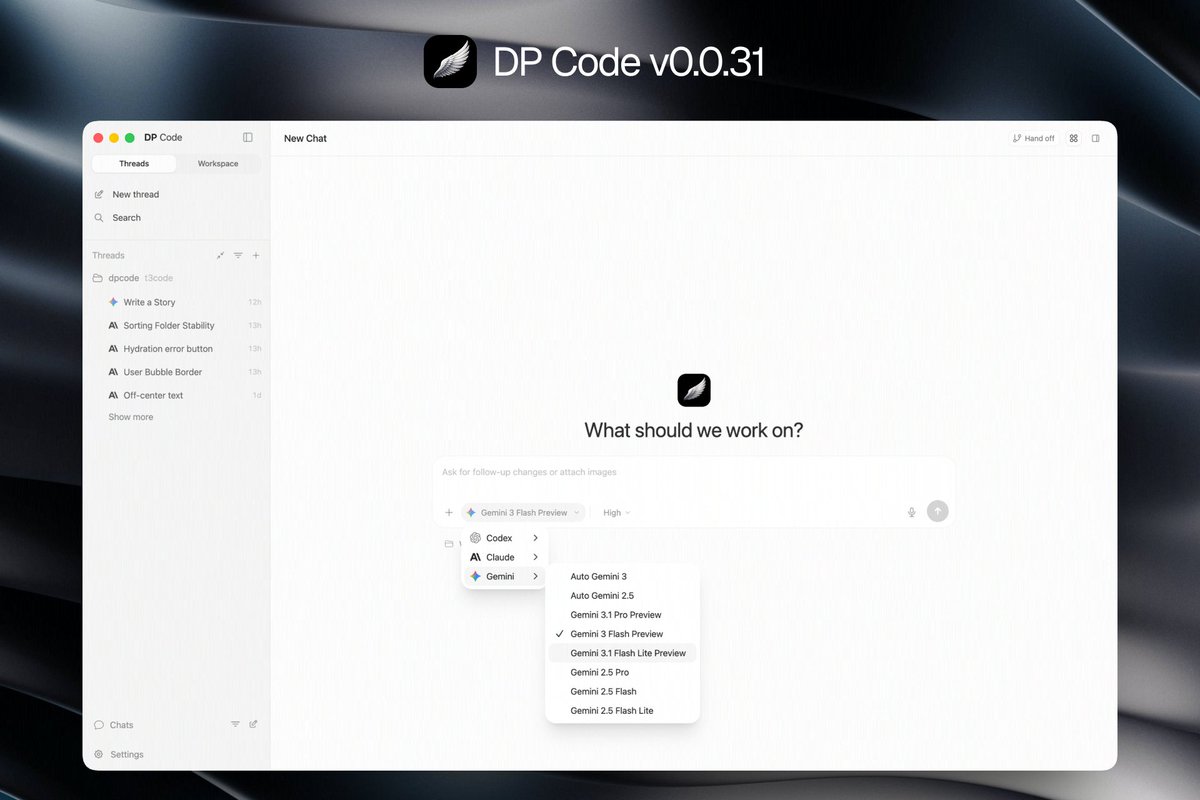The width and height of the screenshot is (1200, 800).
Task: Select checked Gemini 3 Flash Preview item
Action: [x=622, y=634]
